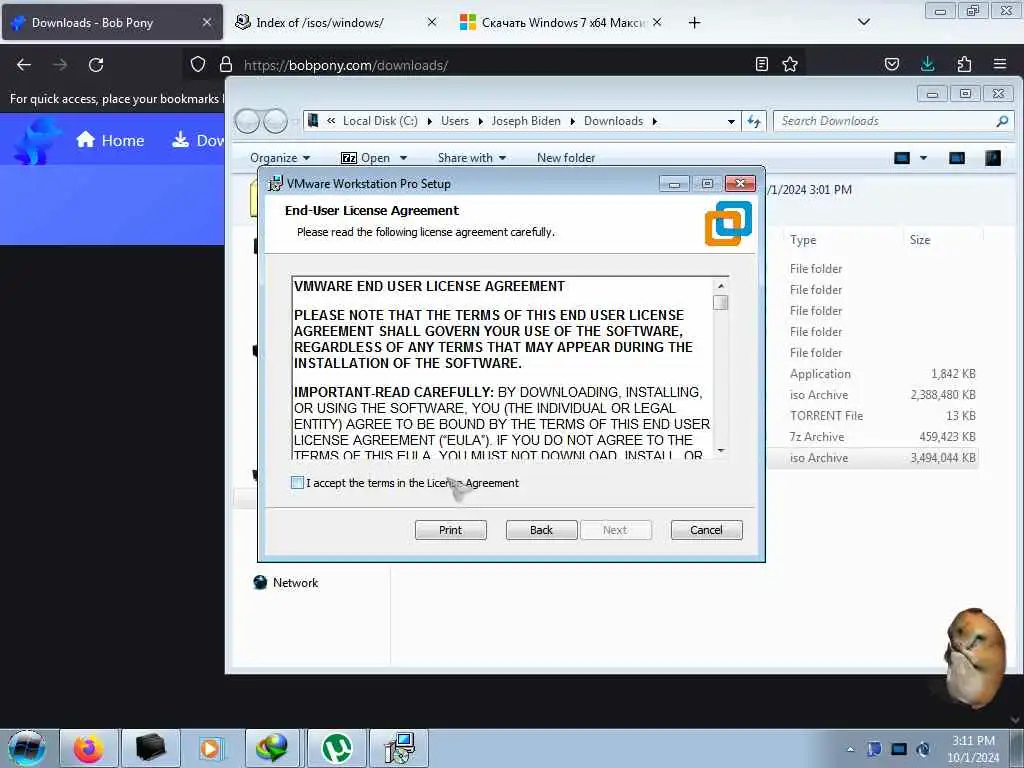Viewport: 1024px width, 768px height.
Task: Select Network in Explorer navigation pane
Action: 295,583
